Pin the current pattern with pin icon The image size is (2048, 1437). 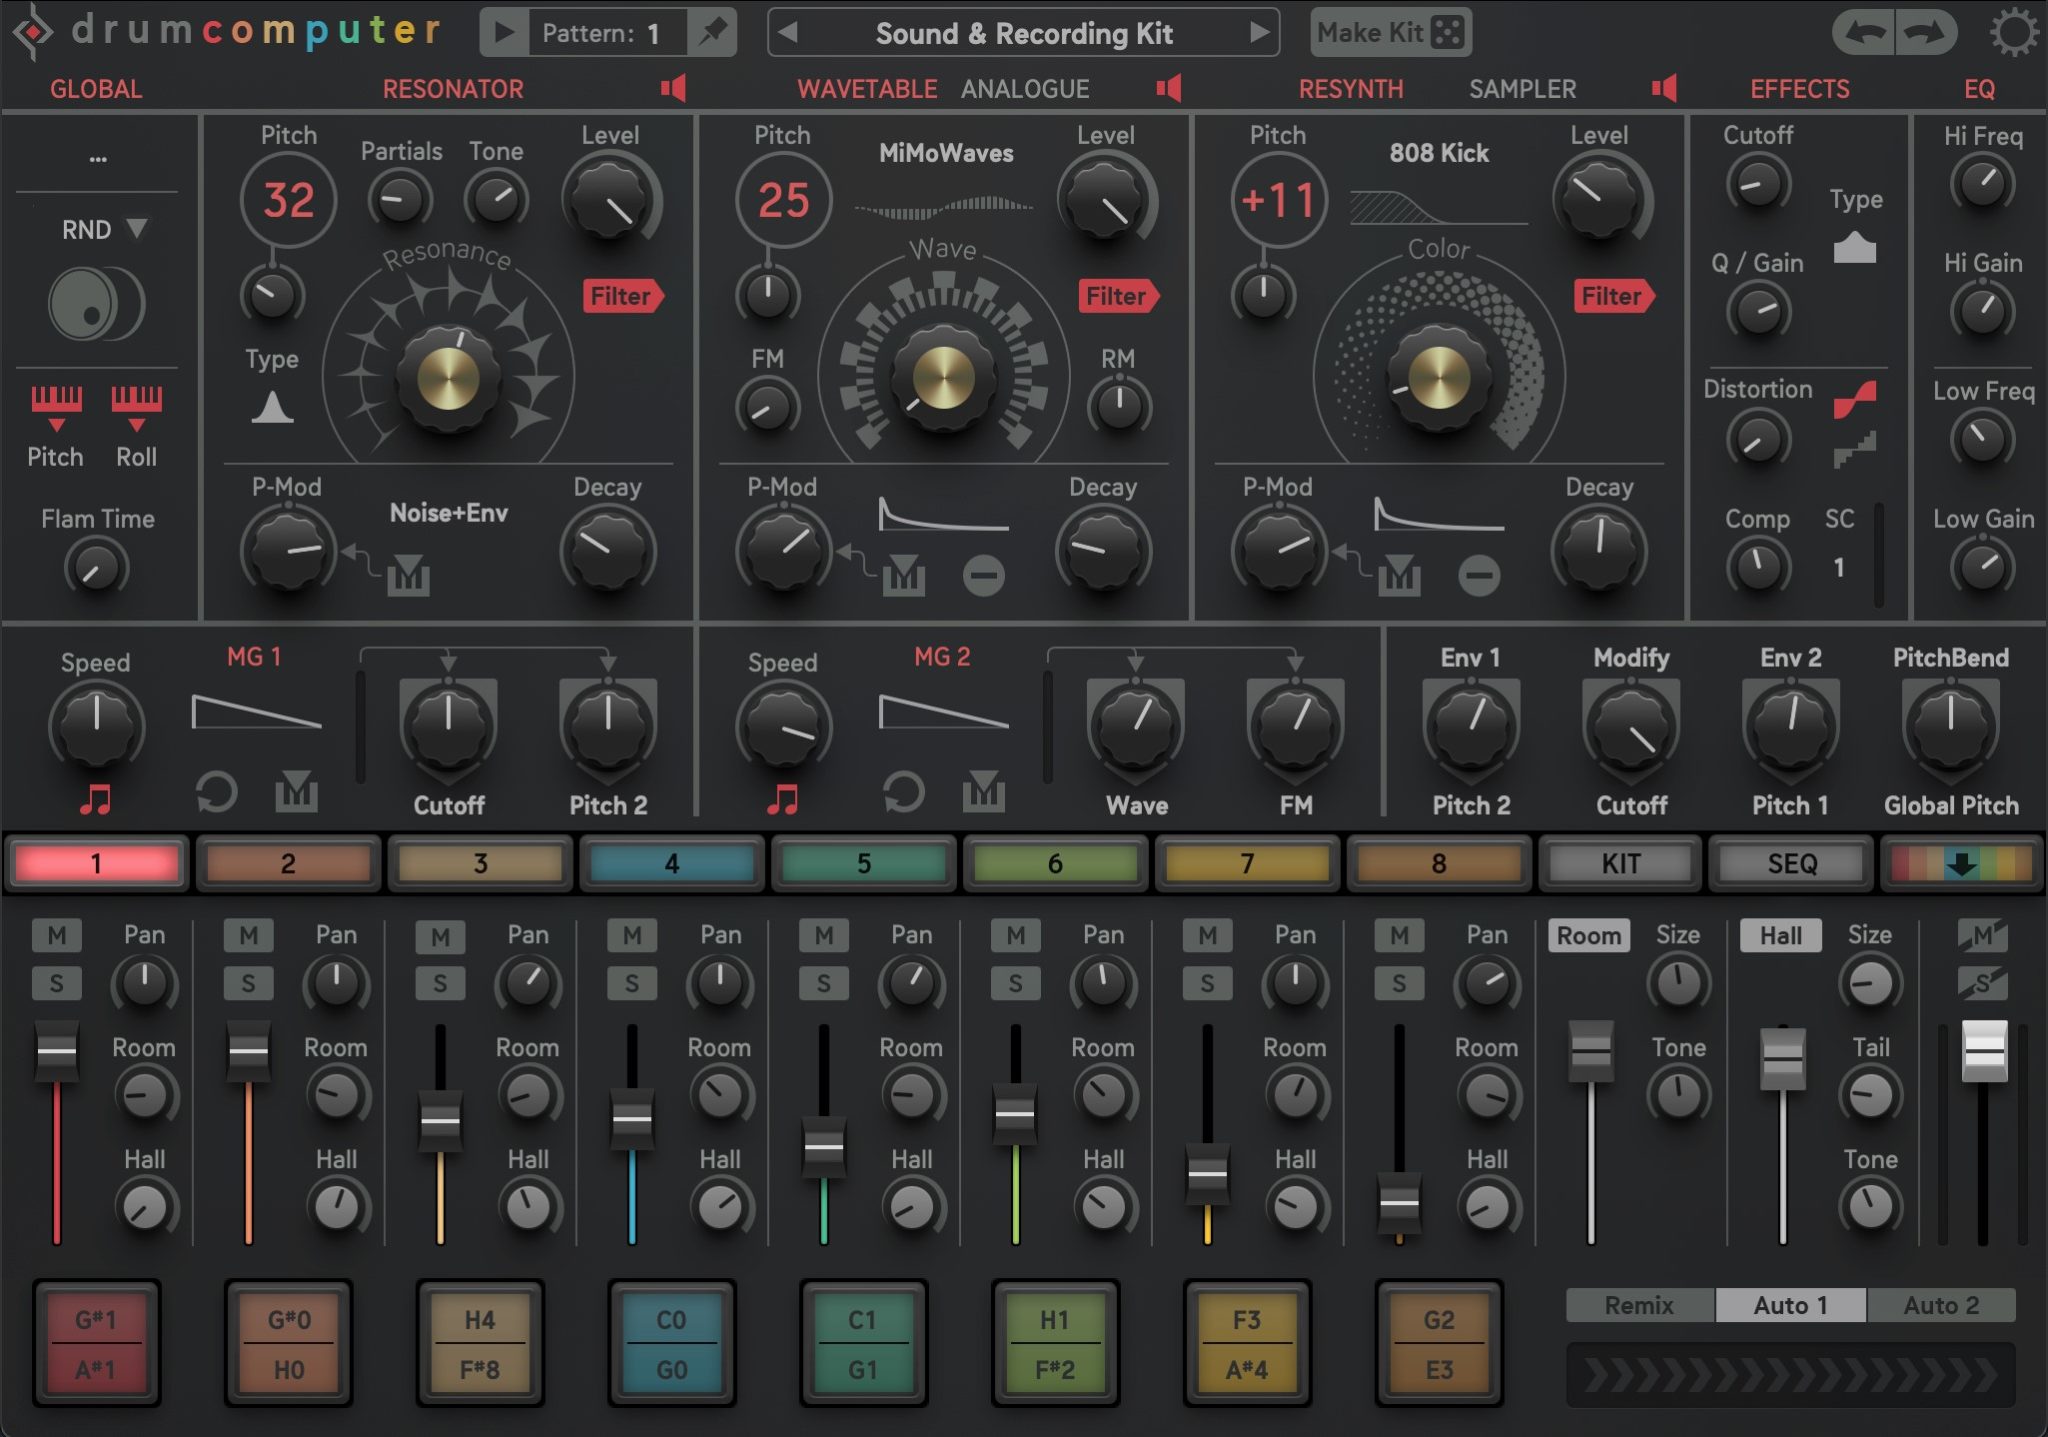(x=713, y=33)
